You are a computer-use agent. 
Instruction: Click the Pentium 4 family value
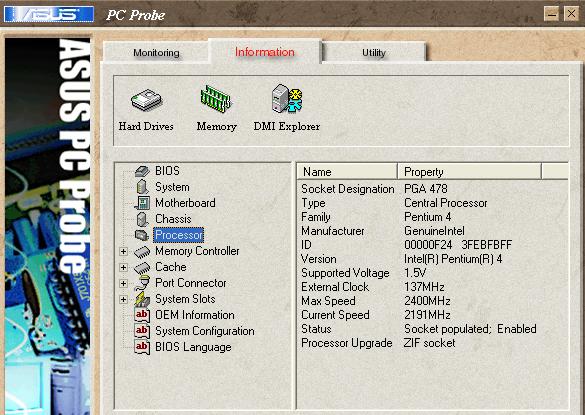tap(428, 217)
